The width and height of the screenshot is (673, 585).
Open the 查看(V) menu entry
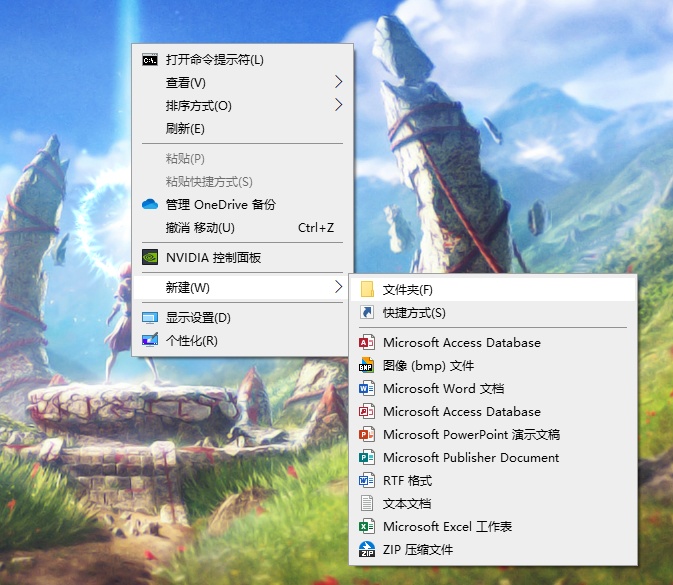(243, 82)
